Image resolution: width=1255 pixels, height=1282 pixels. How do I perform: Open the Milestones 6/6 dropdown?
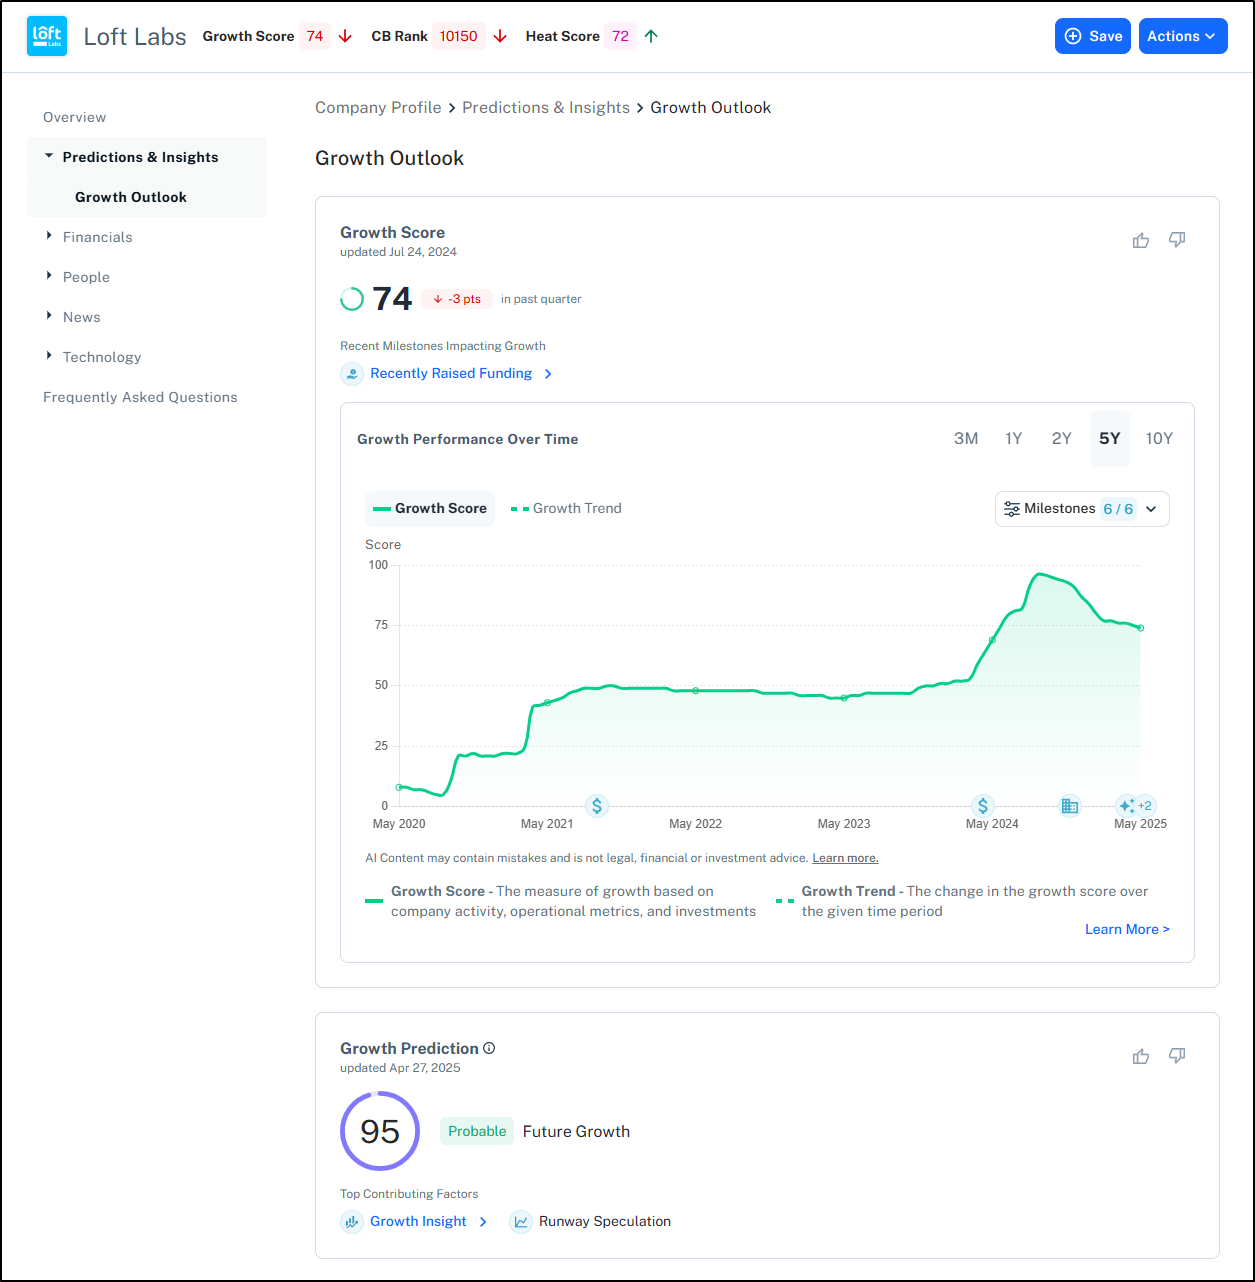pyautogui.click(x=1082, y=509)
